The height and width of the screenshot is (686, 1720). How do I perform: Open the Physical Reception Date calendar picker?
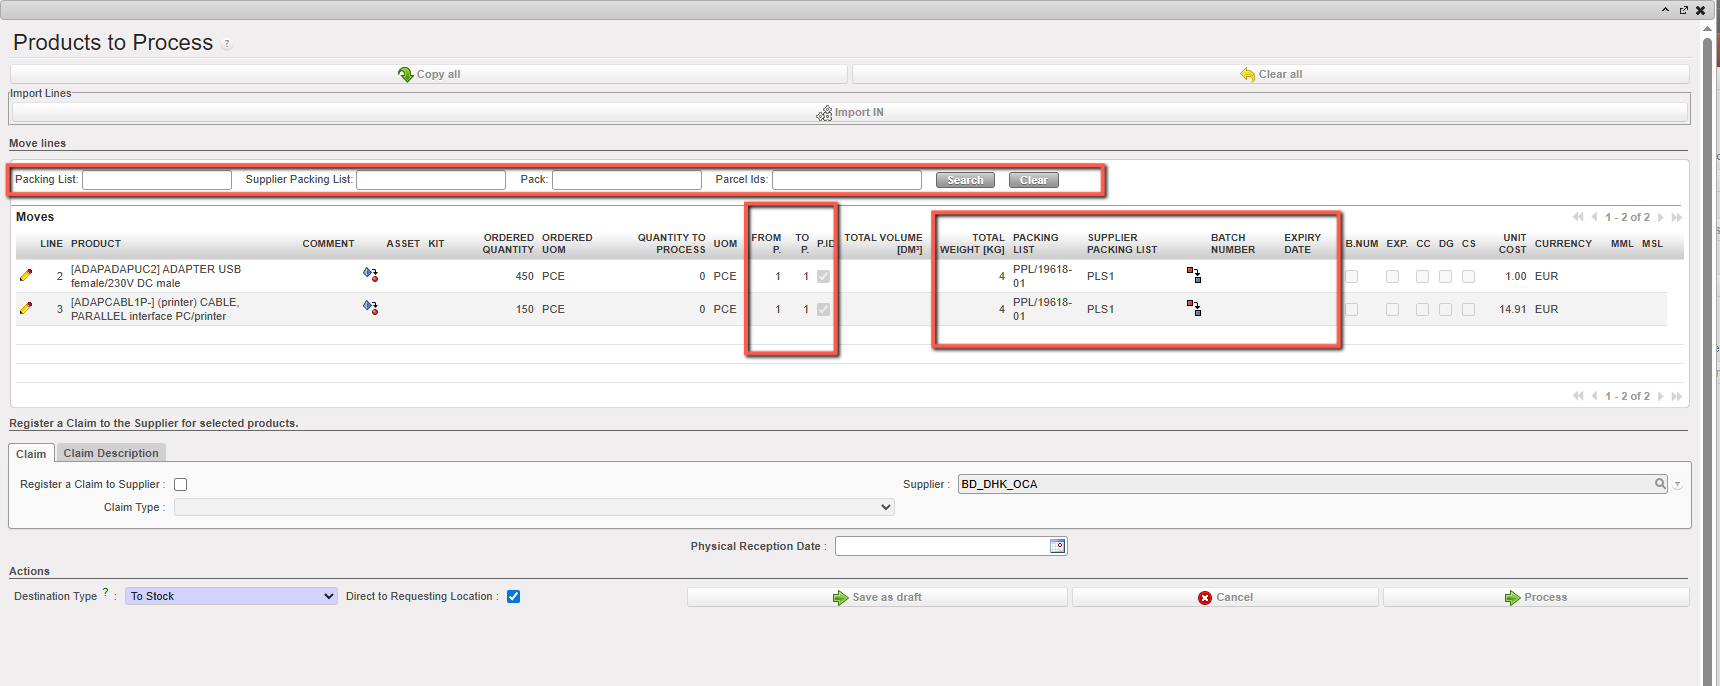click(x=1057, y=546)
